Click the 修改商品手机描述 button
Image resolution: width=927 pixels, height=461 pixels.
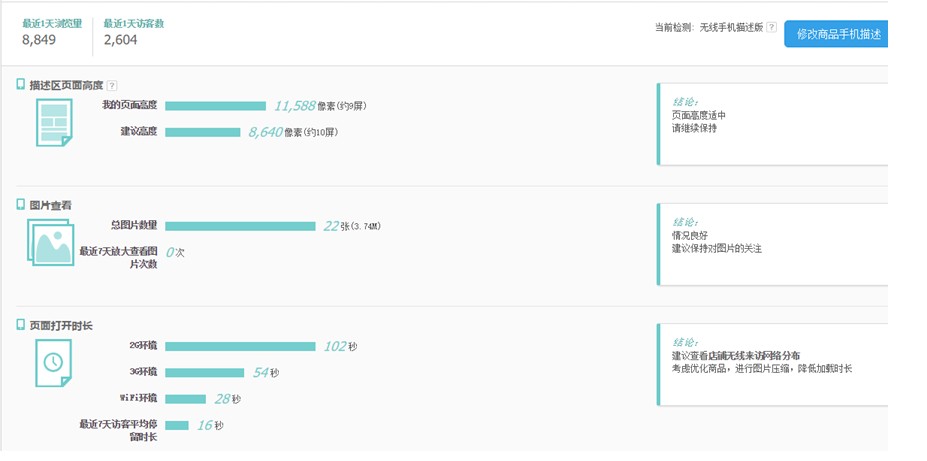click(x=836, y=34)
